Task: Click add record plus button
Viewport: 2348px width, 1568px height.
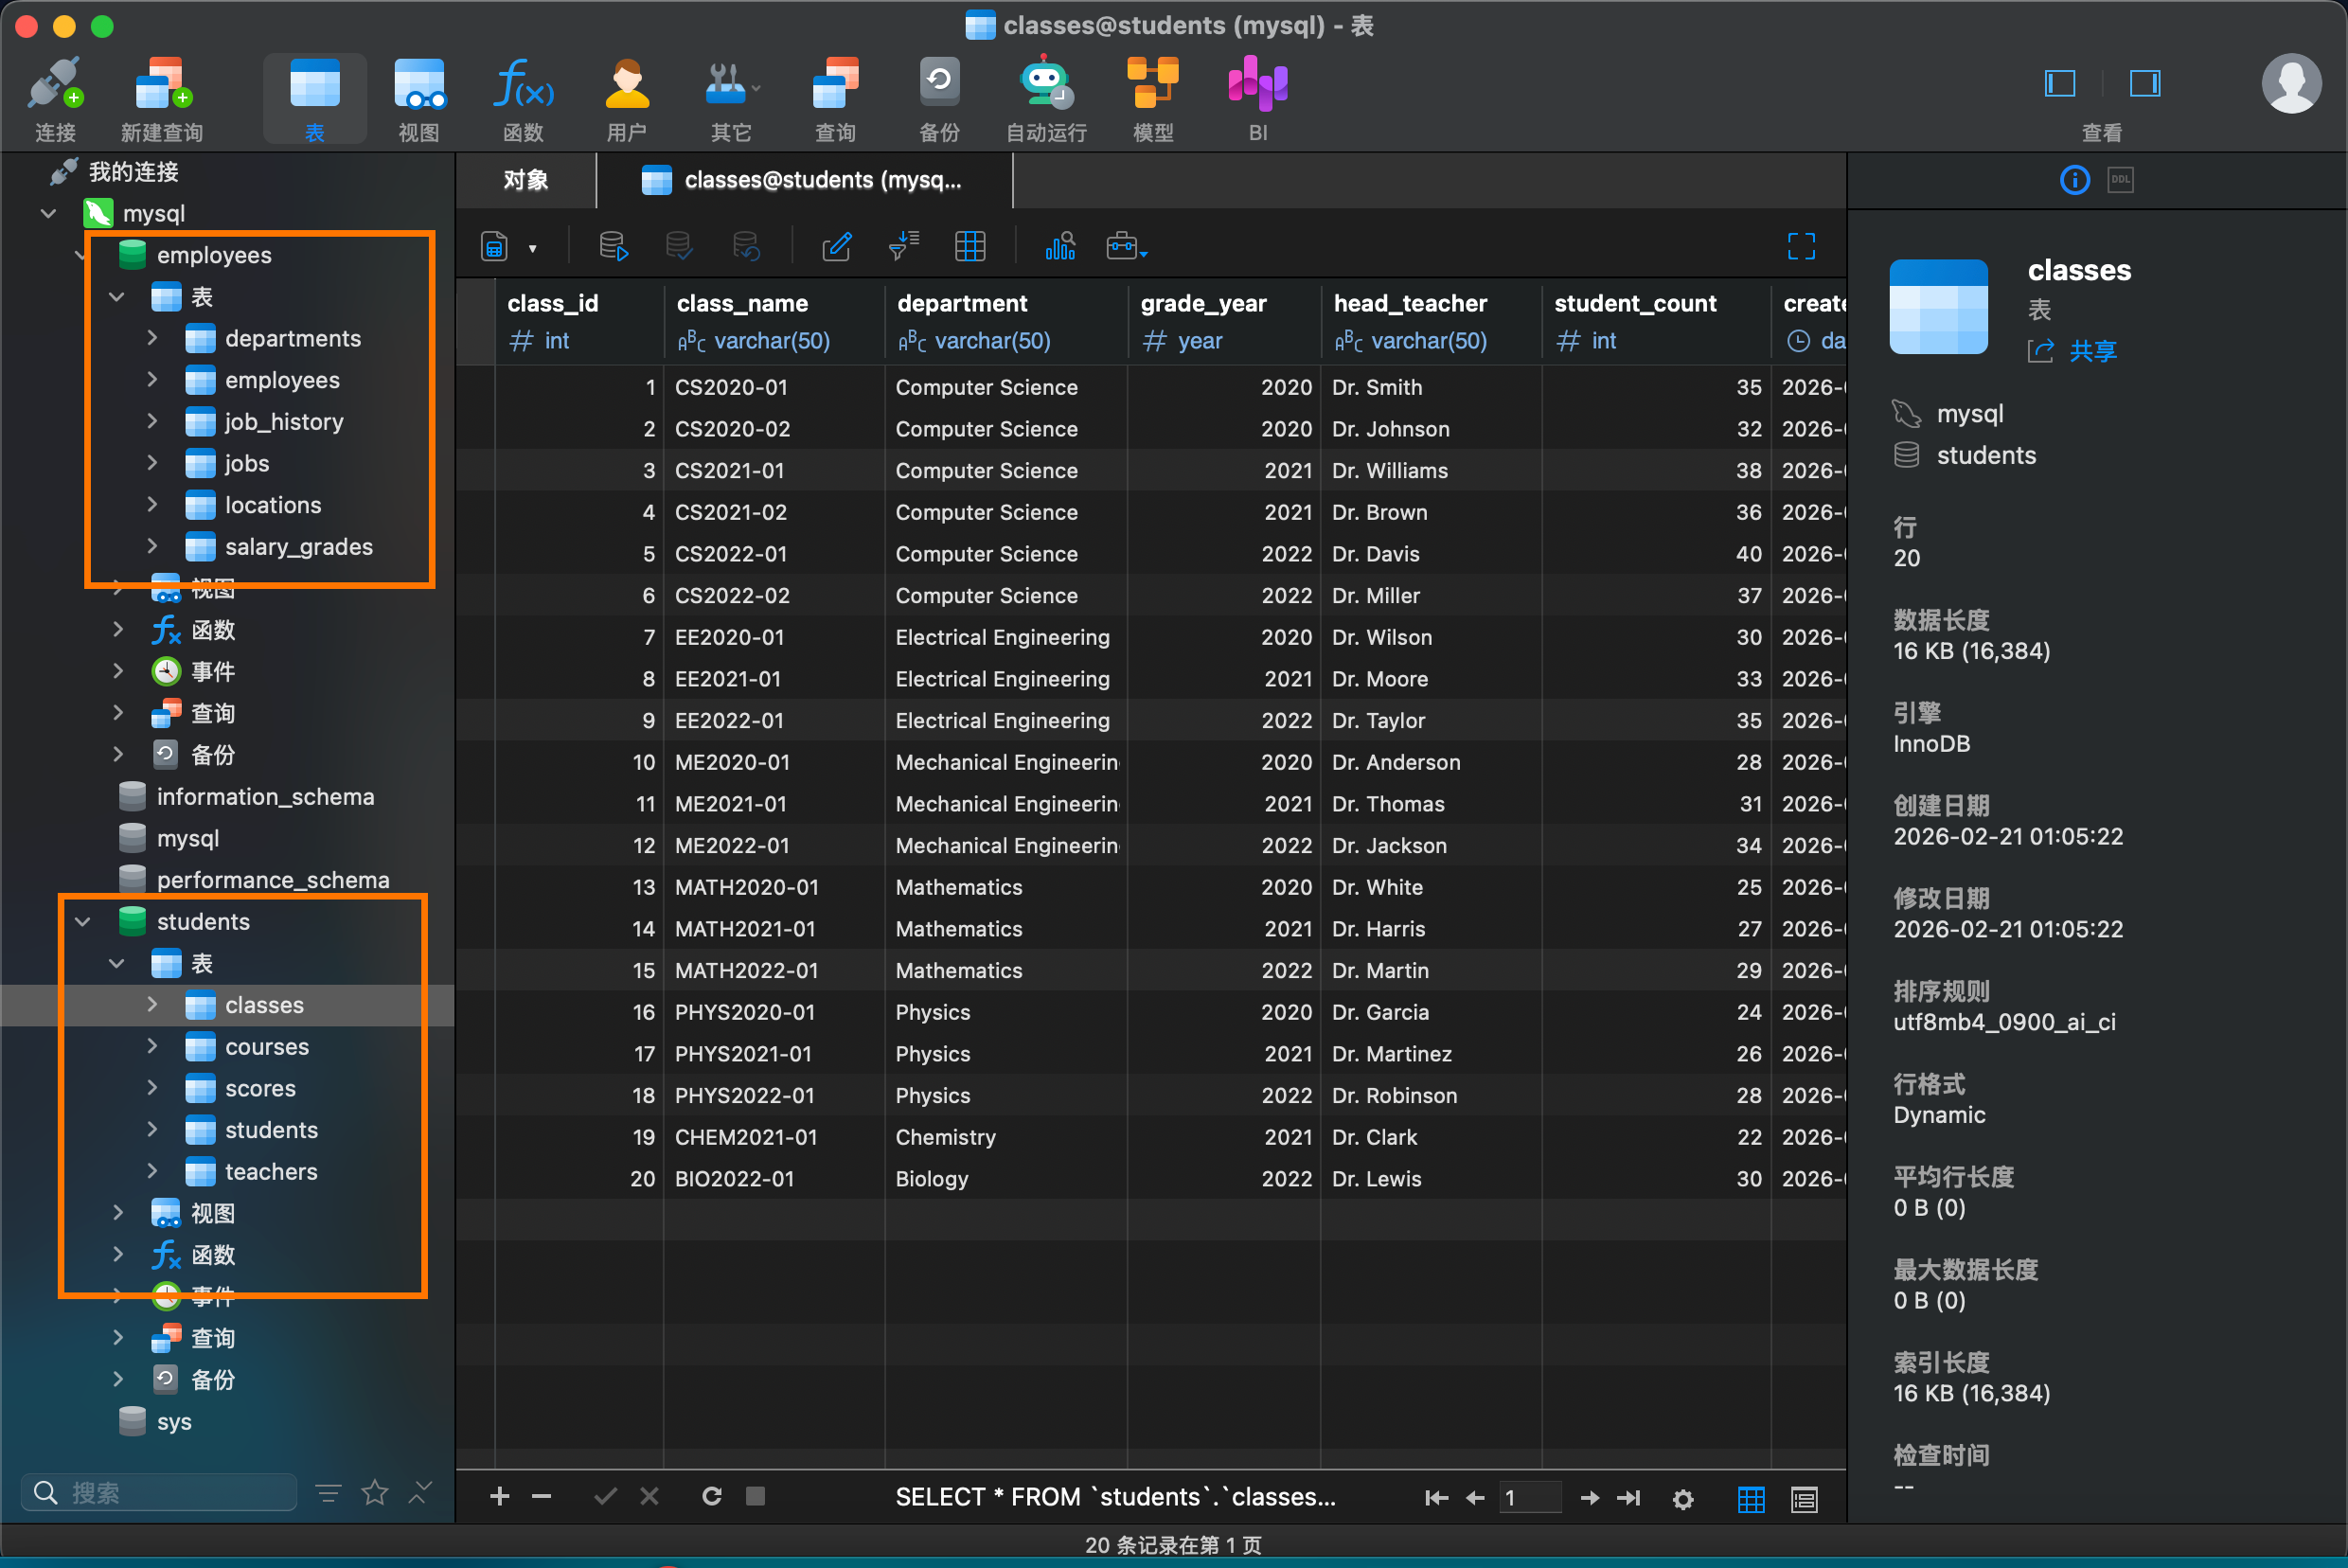Action: pyautogui.click(x=499, y=1496)
